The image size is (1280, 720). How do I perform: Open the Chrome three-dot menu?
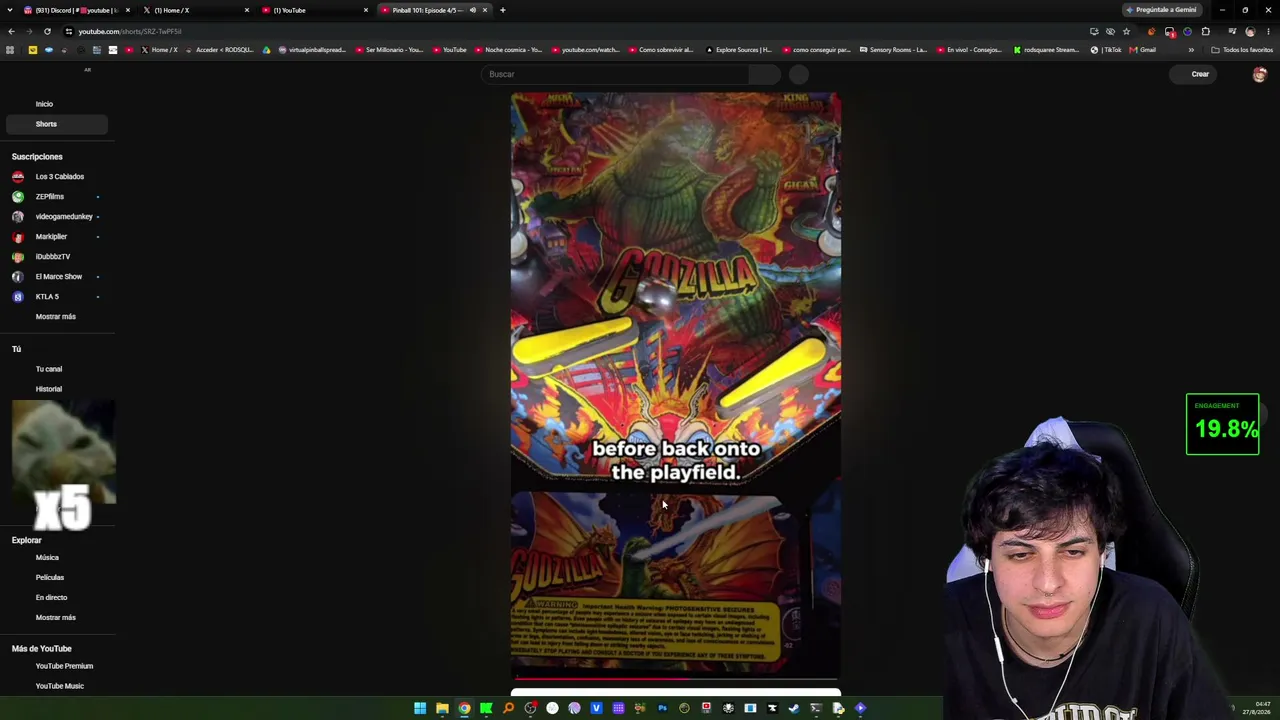click(x=1268, y=31)
